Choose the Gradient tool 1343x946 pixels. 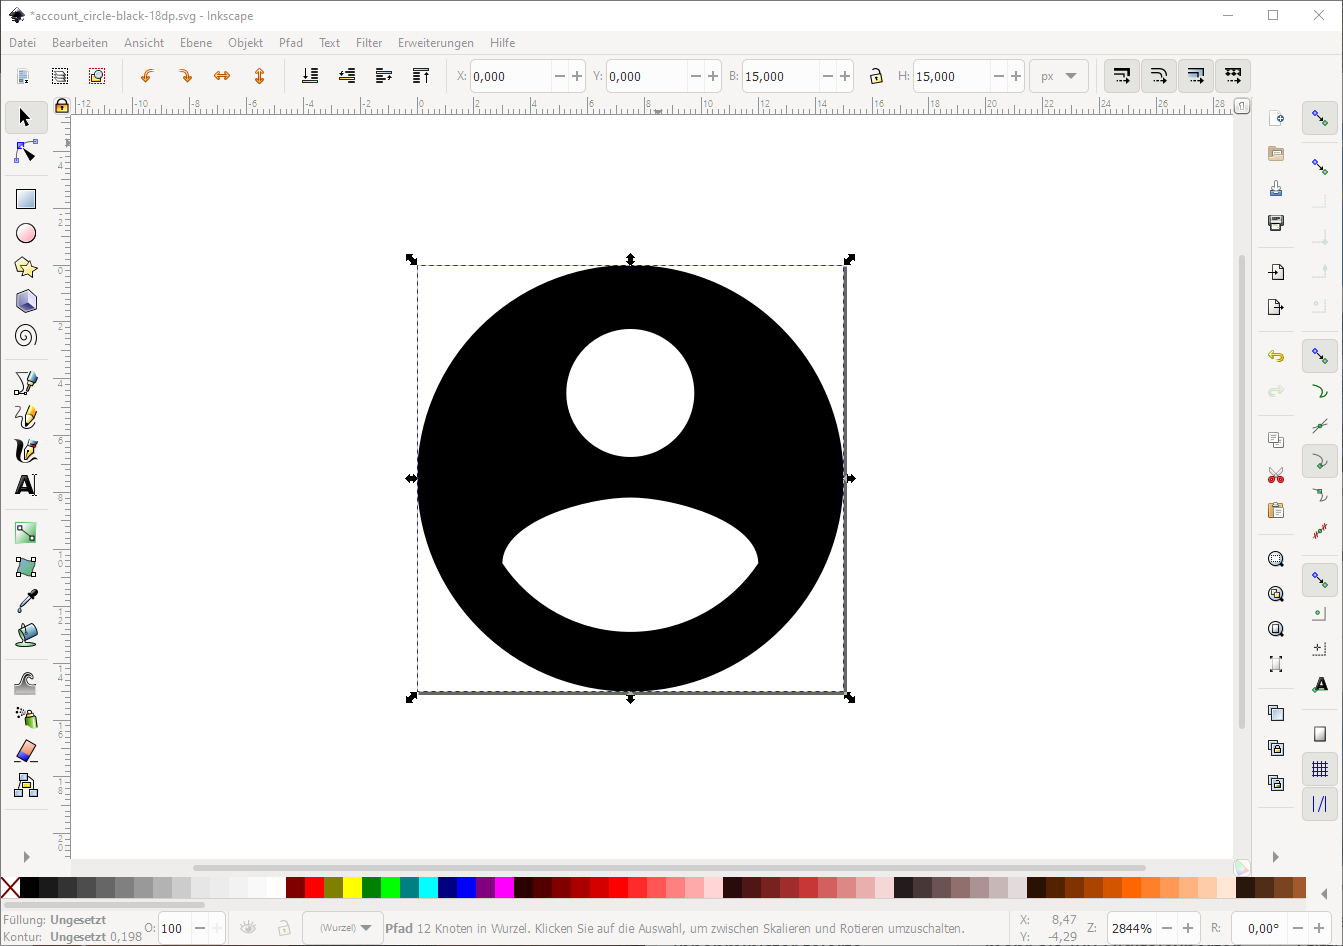[x=26, y=533]
